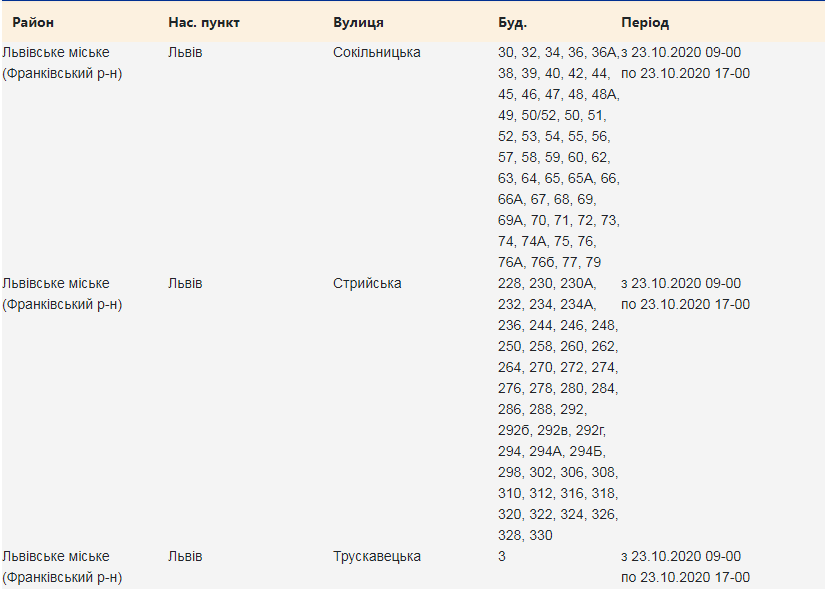Click "Львів" in the Сокільницька row
The width and height of the screenshot is (825, 589).
(x=185, y=52)
